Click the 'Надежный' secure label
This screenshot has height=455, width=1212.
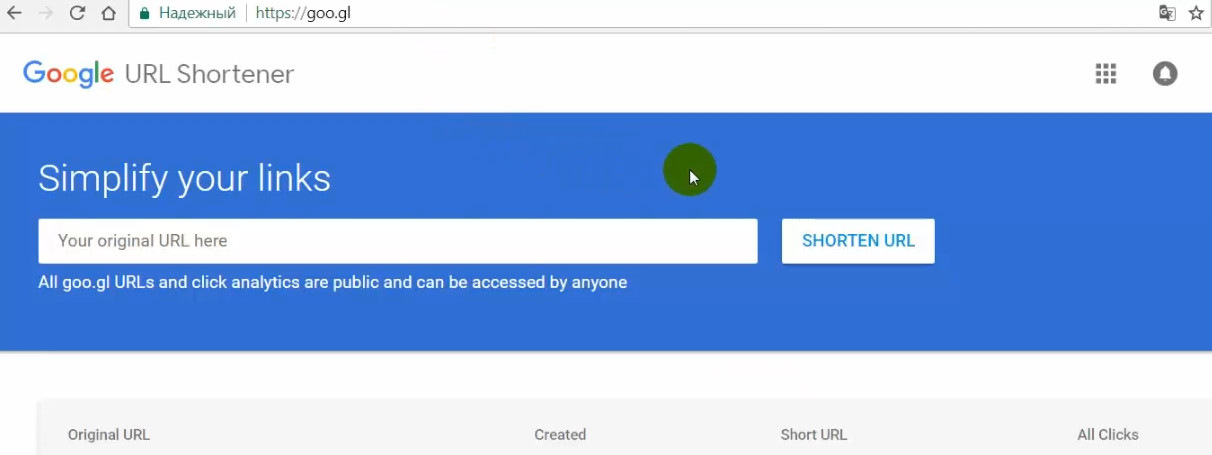point(197,14)
